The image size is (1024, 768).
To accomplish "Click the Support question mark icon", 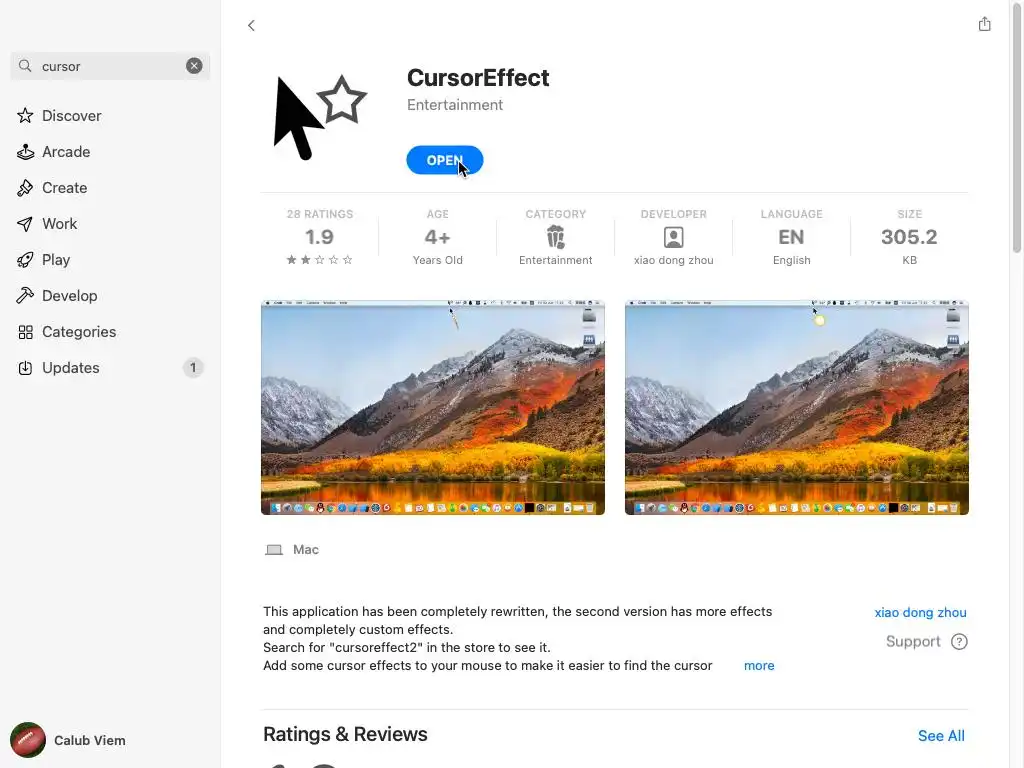I will [x=959, y=642].
